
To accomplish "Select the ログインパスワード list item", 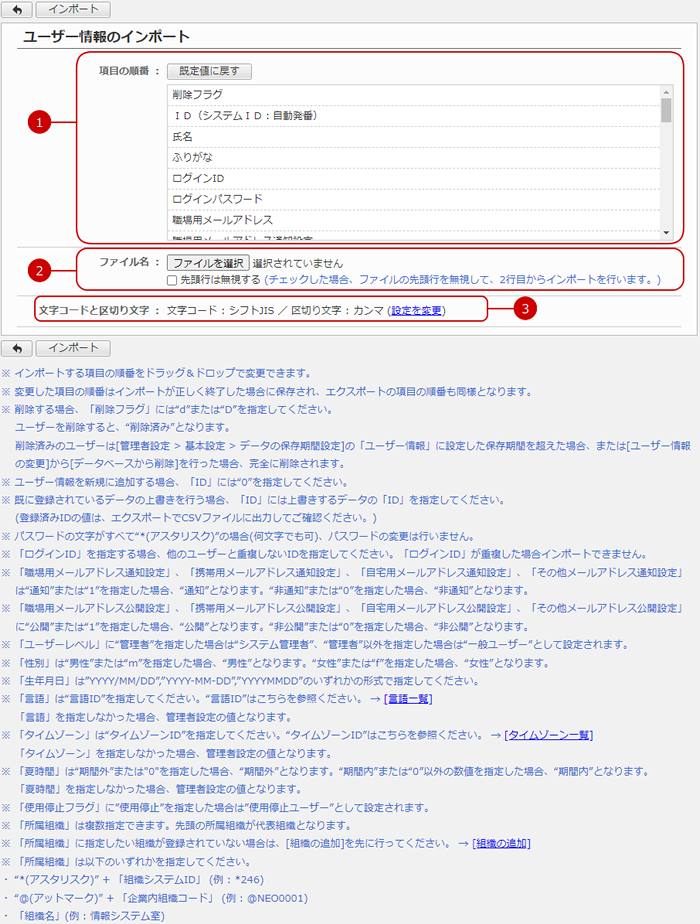I will click(x=414, y=199).
